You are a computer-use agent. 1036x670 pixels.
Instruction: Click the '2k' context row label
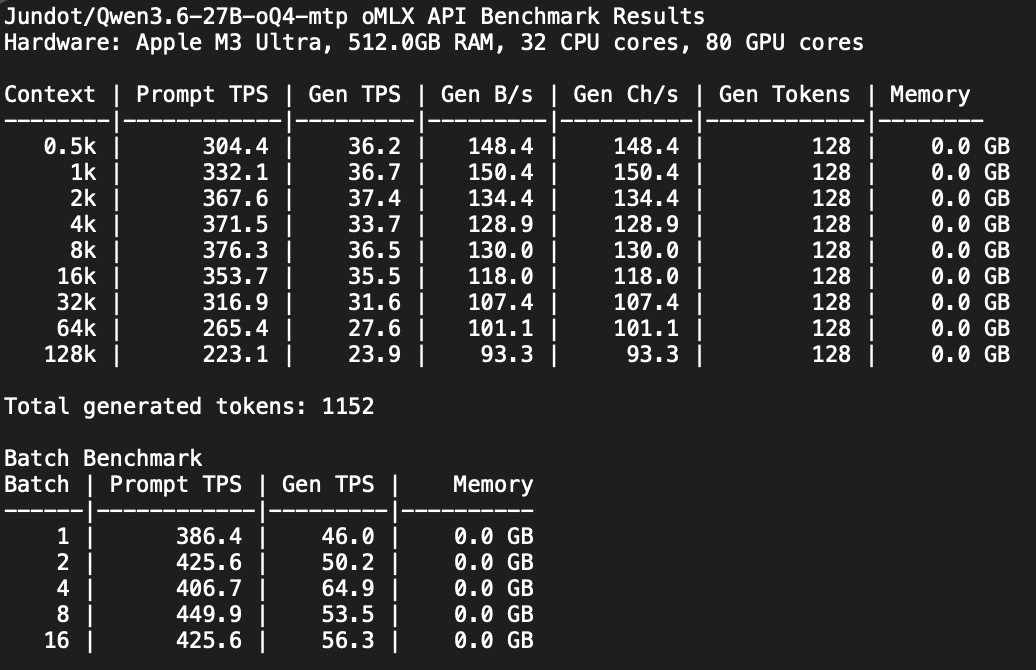point(83,198)
